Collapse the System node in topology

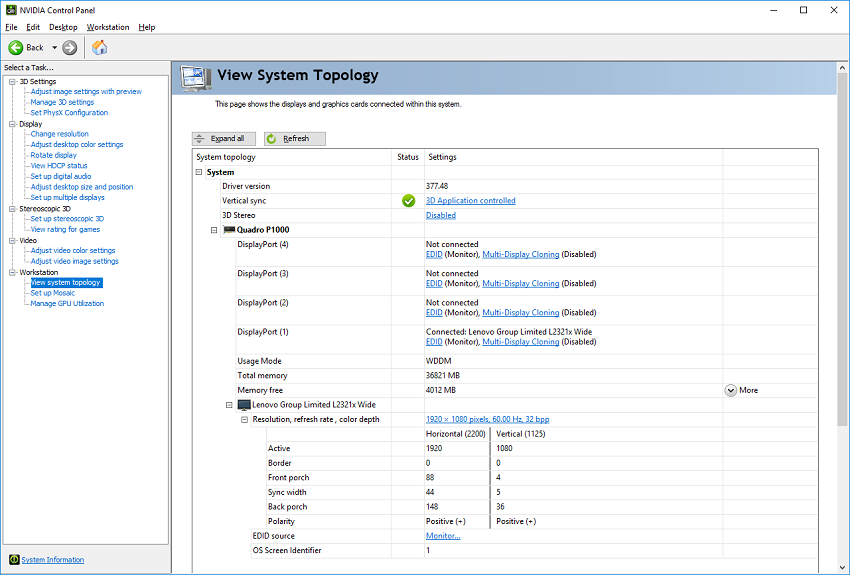point(199,172)
